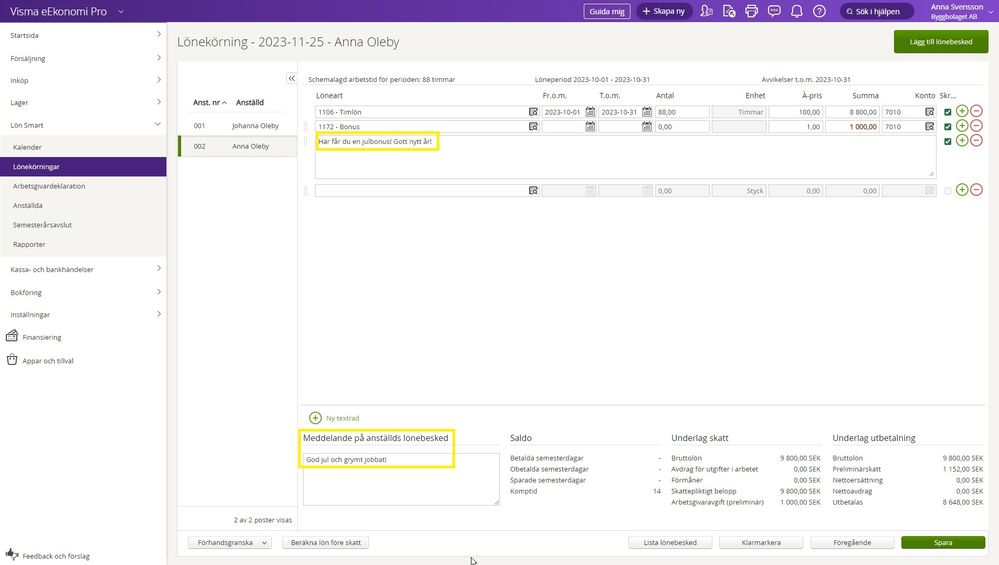Click the Antal field for Timlön
999x565 pixels.
[682, 112]
